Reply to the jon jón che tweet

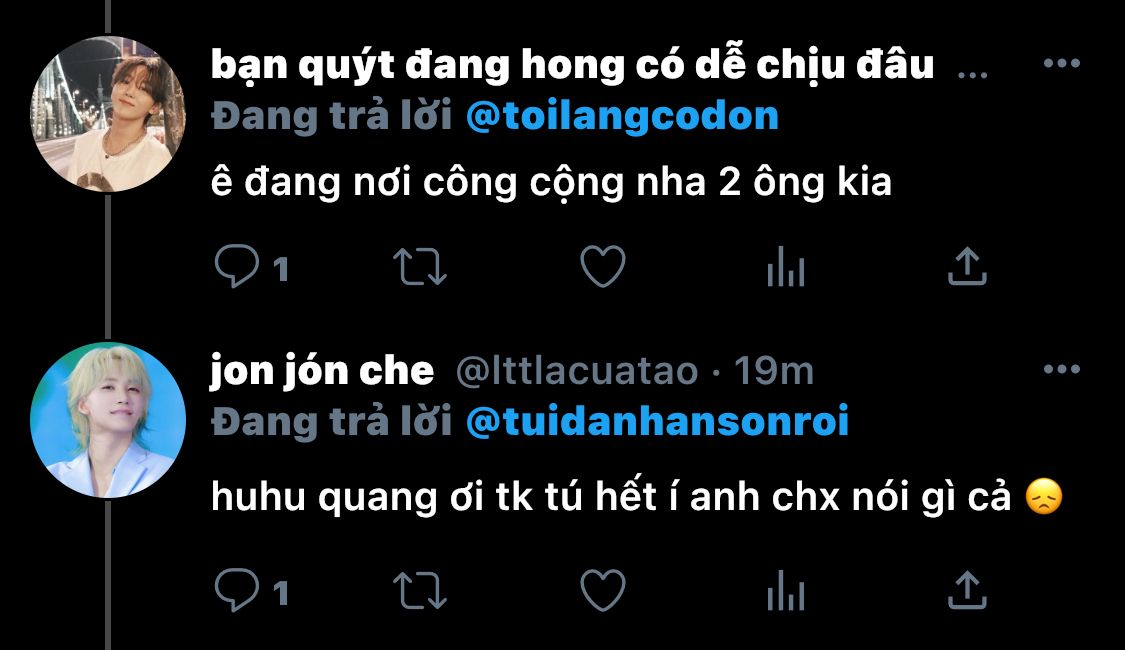coord(250,591)
